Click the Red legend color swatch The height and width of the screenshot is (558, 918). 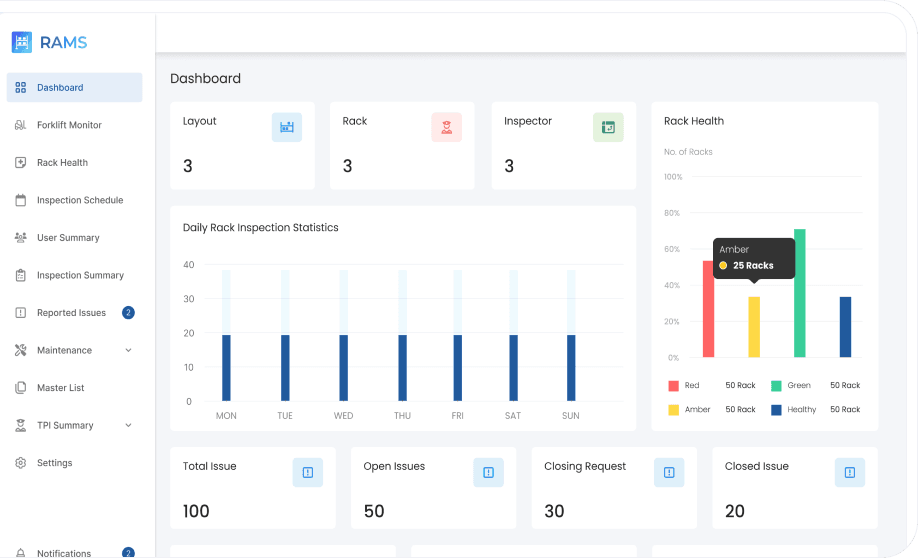coord(673,386)
